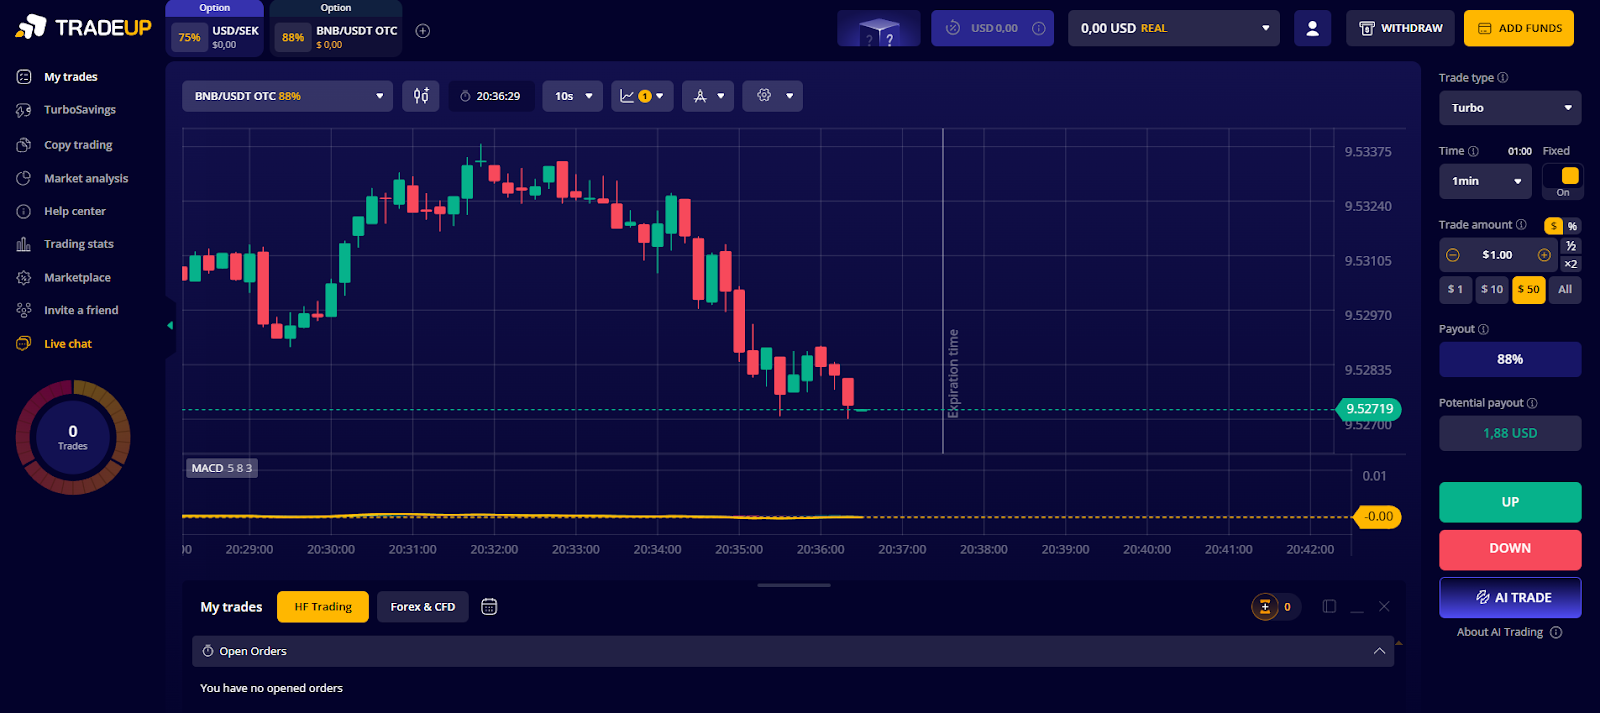1600x713 pixels.
Task: Increase trade amount with the plus icon
Action: [1544, 255]
